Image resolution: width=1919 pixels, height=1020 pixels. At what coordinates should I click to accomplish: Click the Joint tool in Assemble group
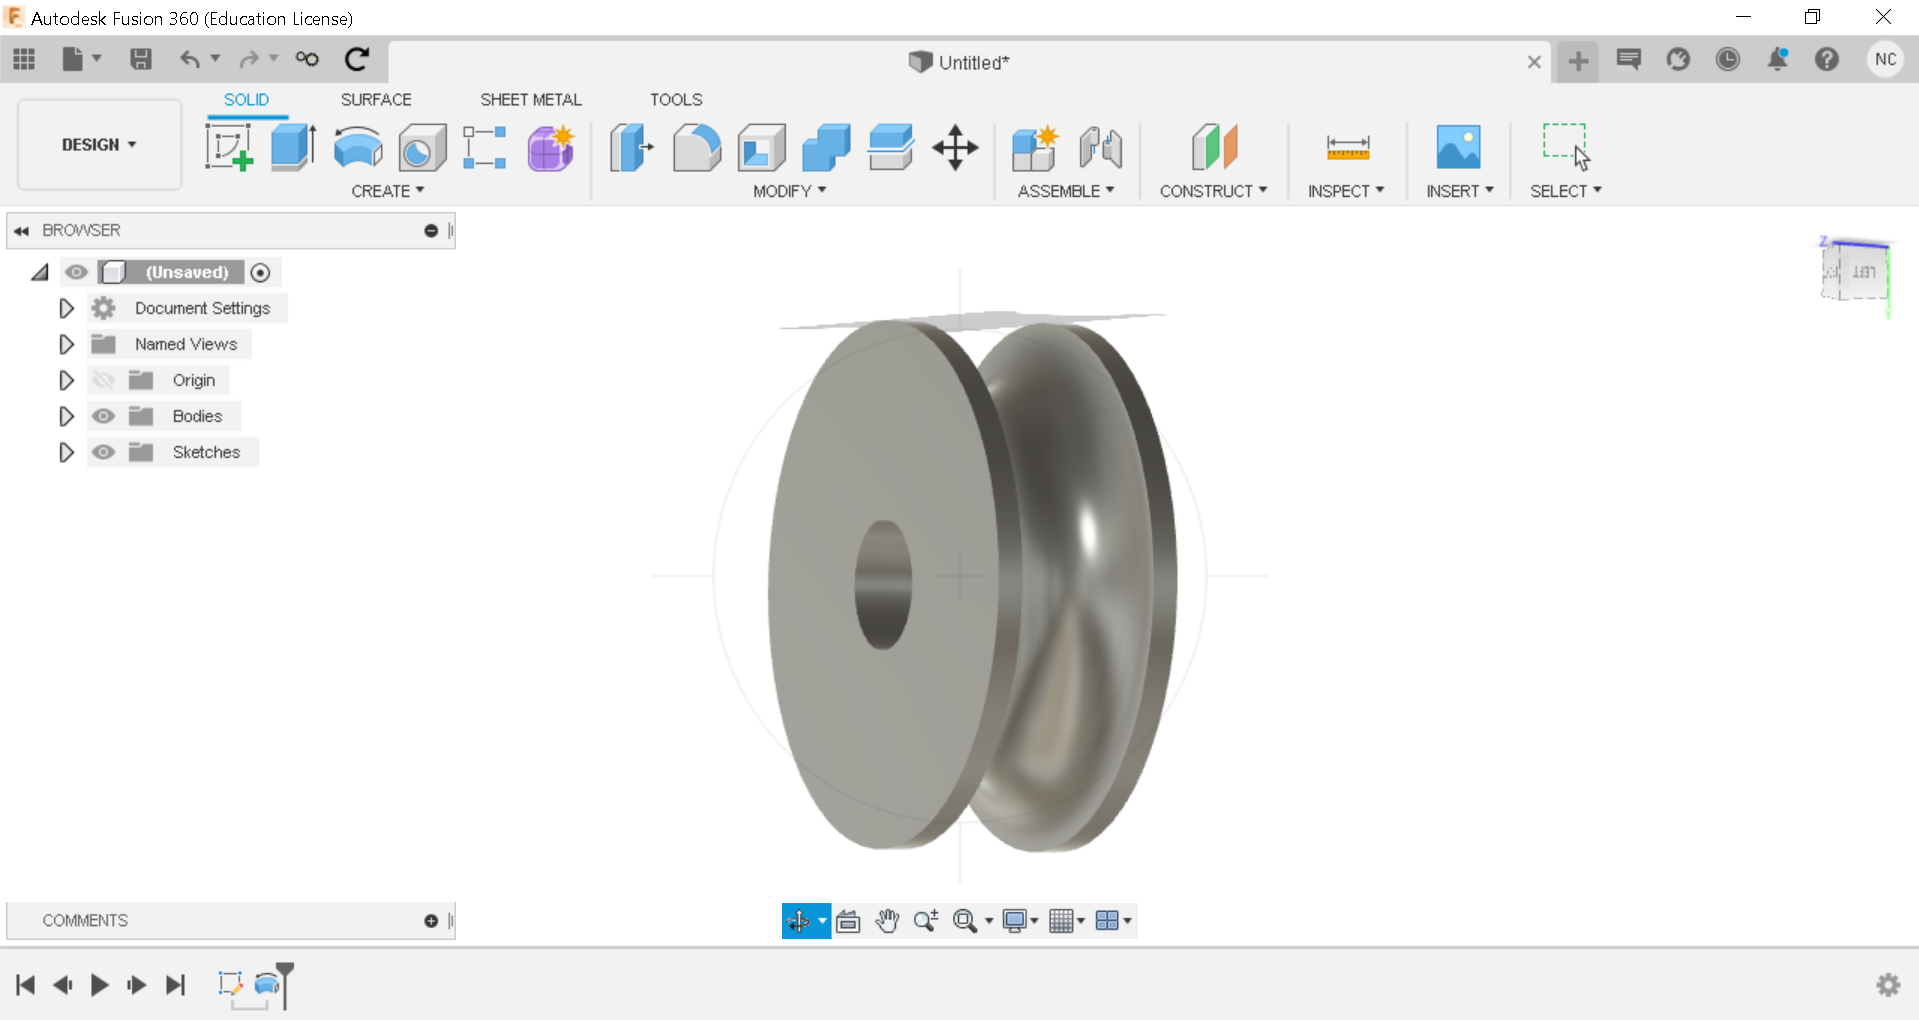pos(1101,148)
